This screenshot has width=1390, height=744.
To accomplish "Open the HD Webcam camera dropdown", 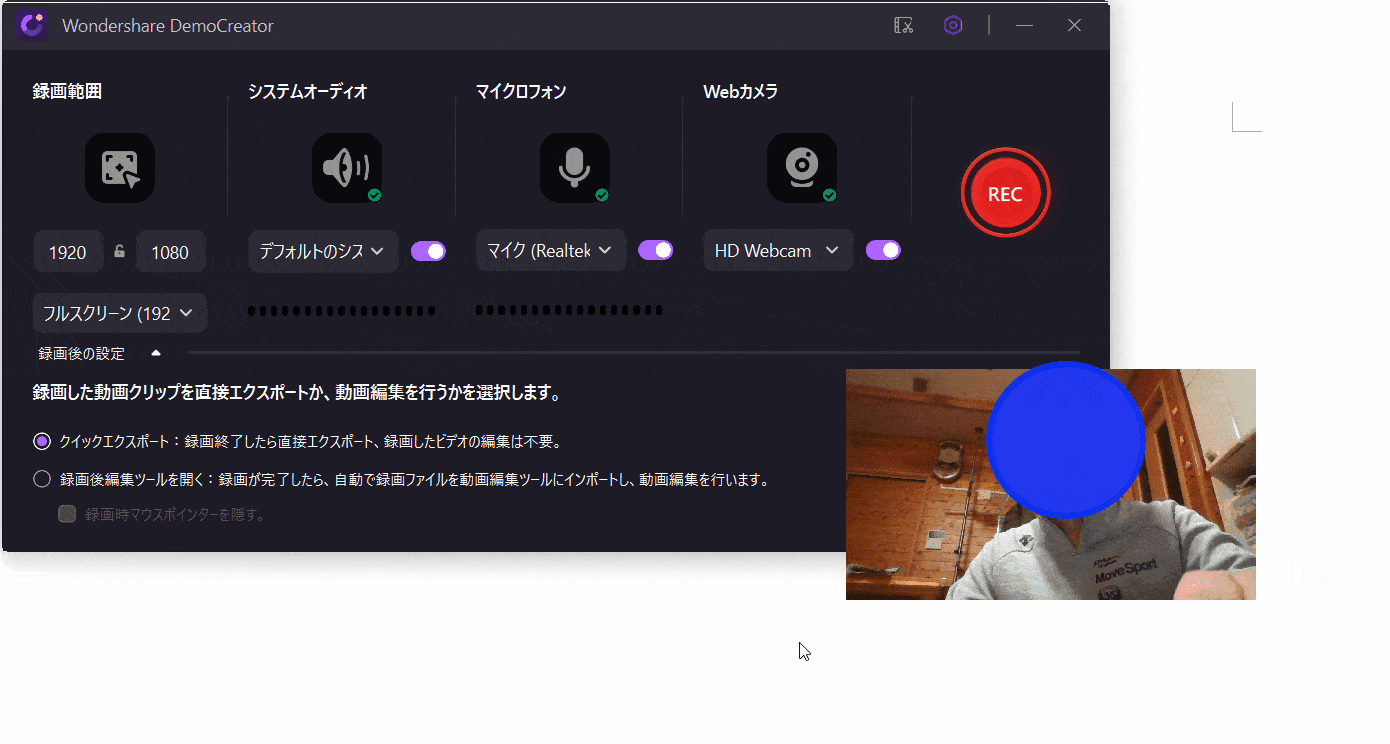I will point(777,251).
